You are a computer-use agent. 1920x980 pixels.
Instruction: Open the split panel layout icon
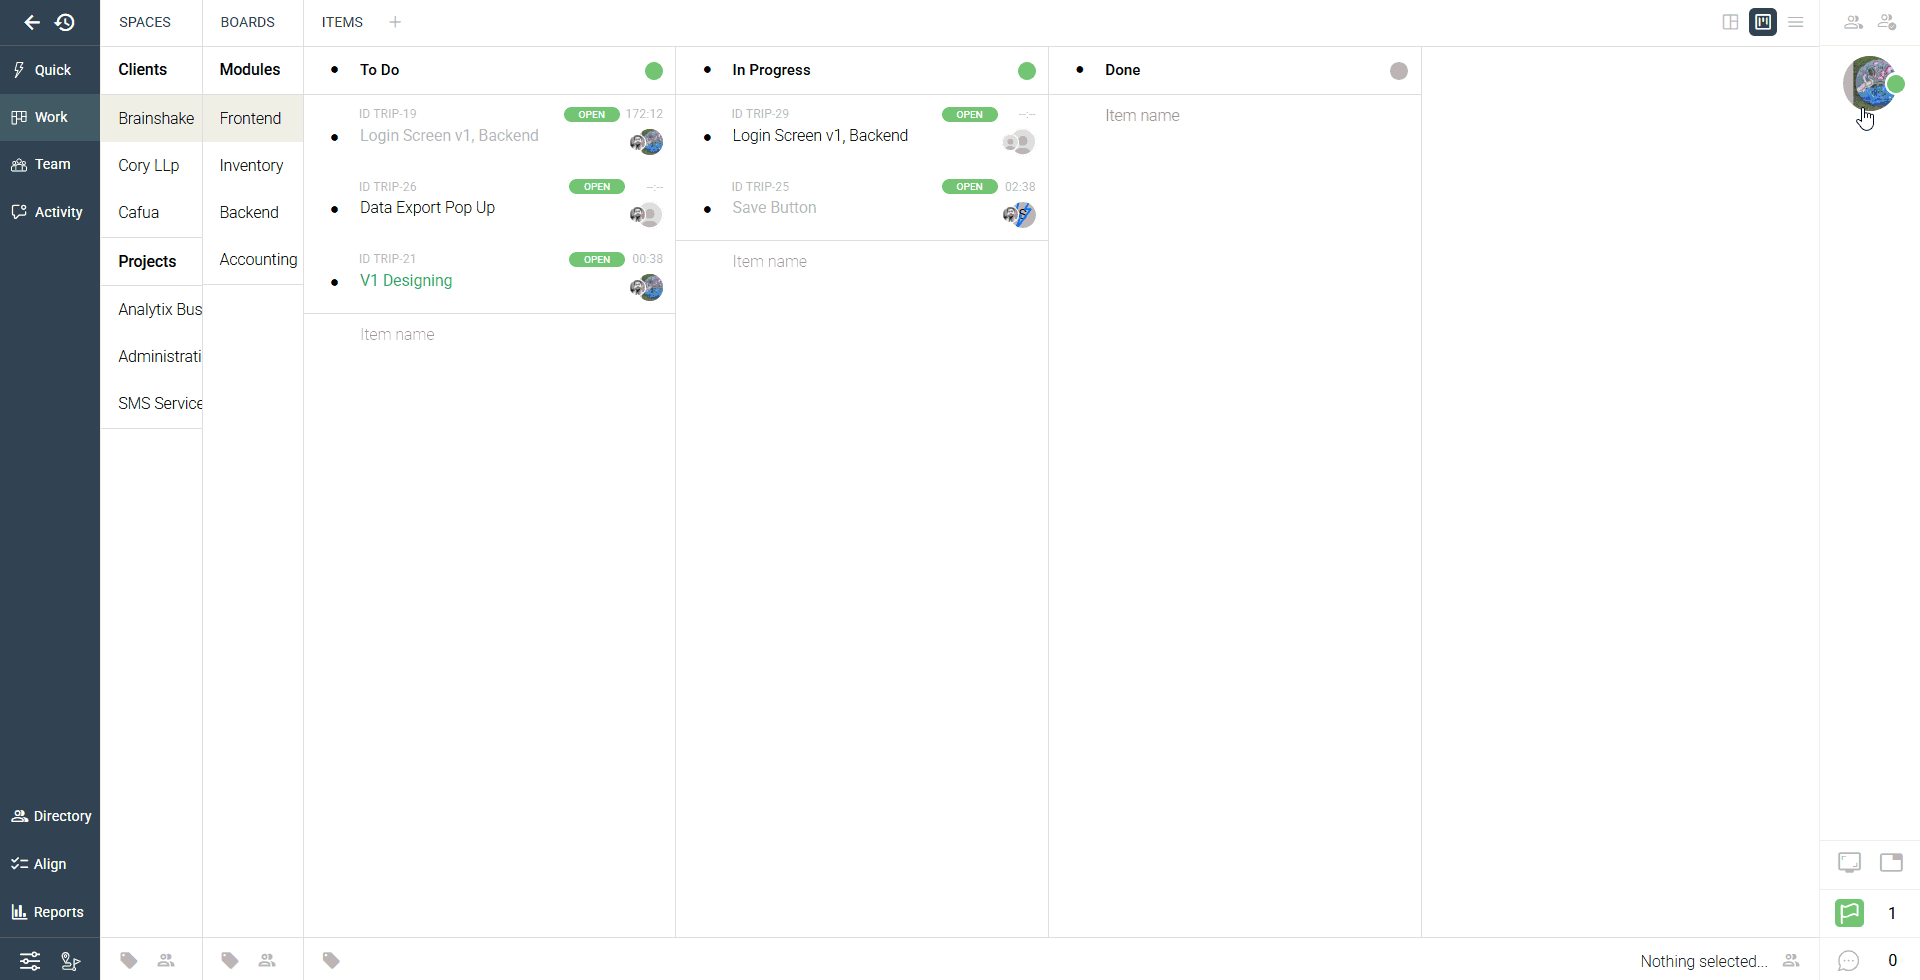point(1730,22)
